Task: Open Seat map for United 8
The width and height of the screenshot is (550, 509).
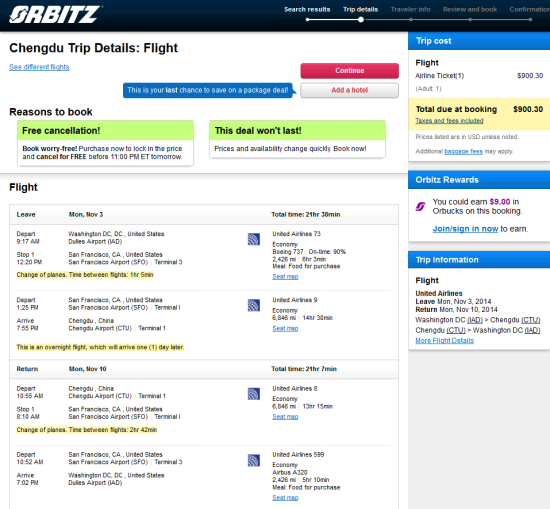Action: click(x=285, y=417)
